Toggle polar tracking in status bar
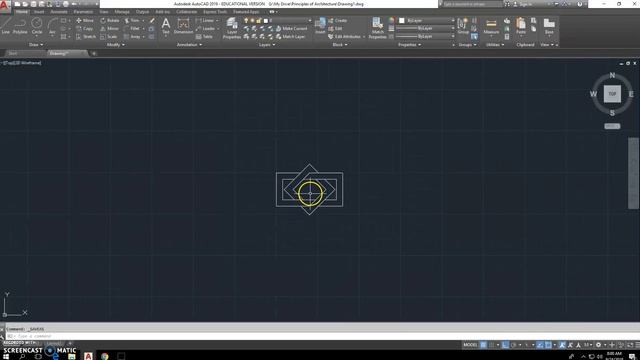This screenshot has width=640, height=360. tap(514, 345)
